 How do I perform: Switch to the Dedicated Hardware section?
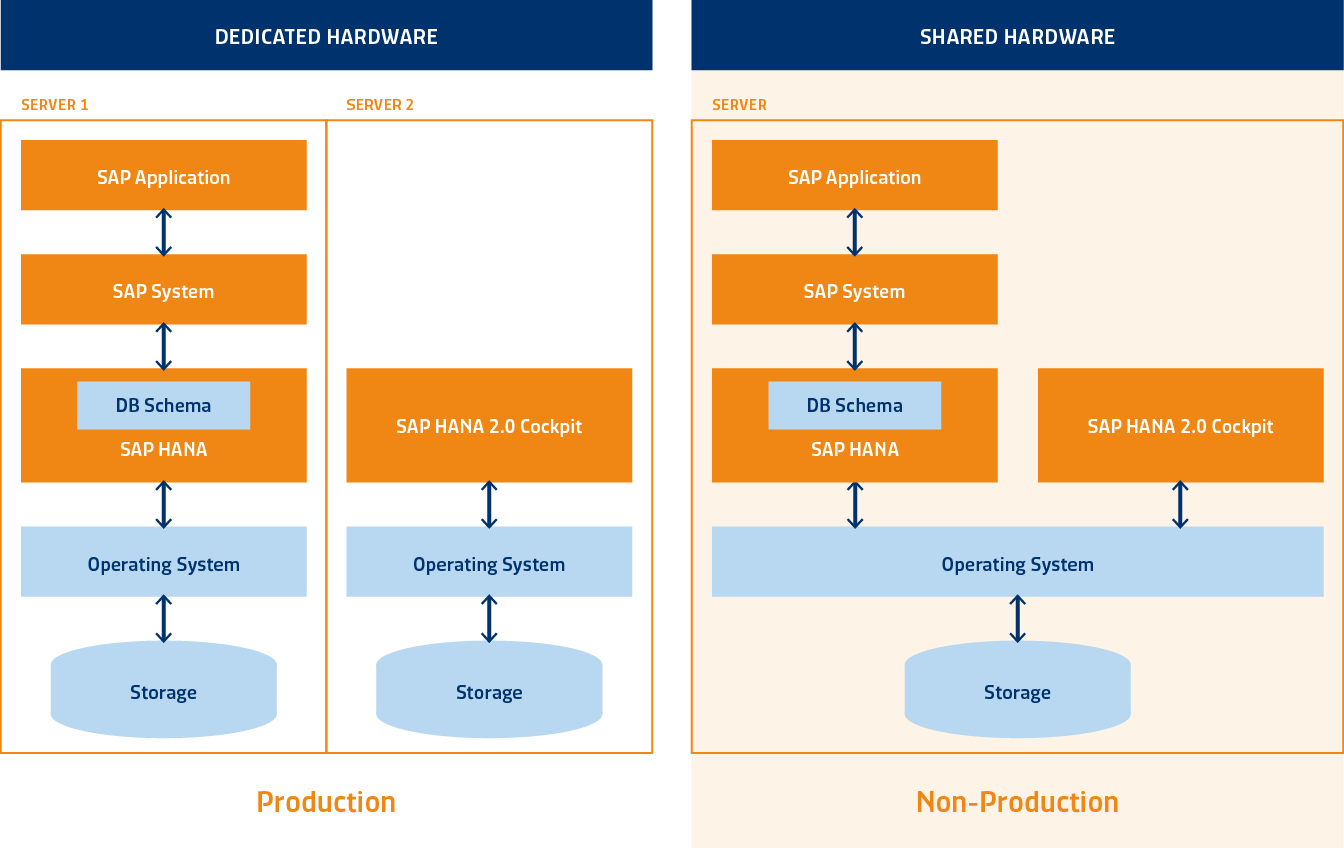[326, 36]
